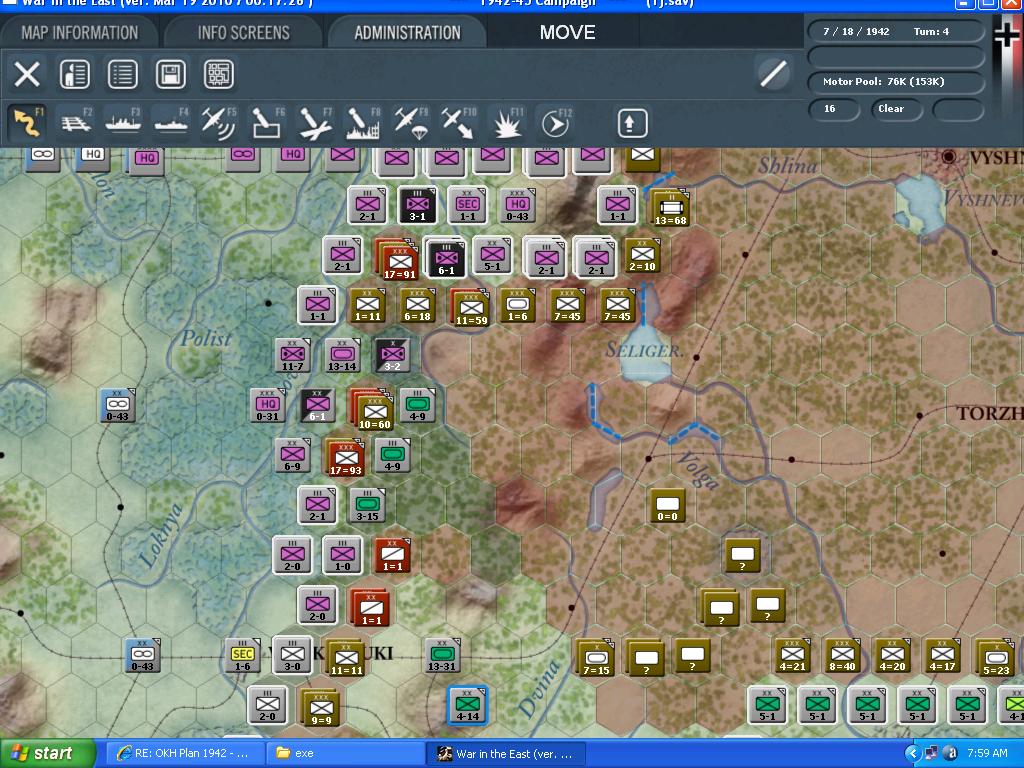Screen dimensions: 1024x768
Task: Select the red 17=91 unit stack
Action: coord(398,260)
